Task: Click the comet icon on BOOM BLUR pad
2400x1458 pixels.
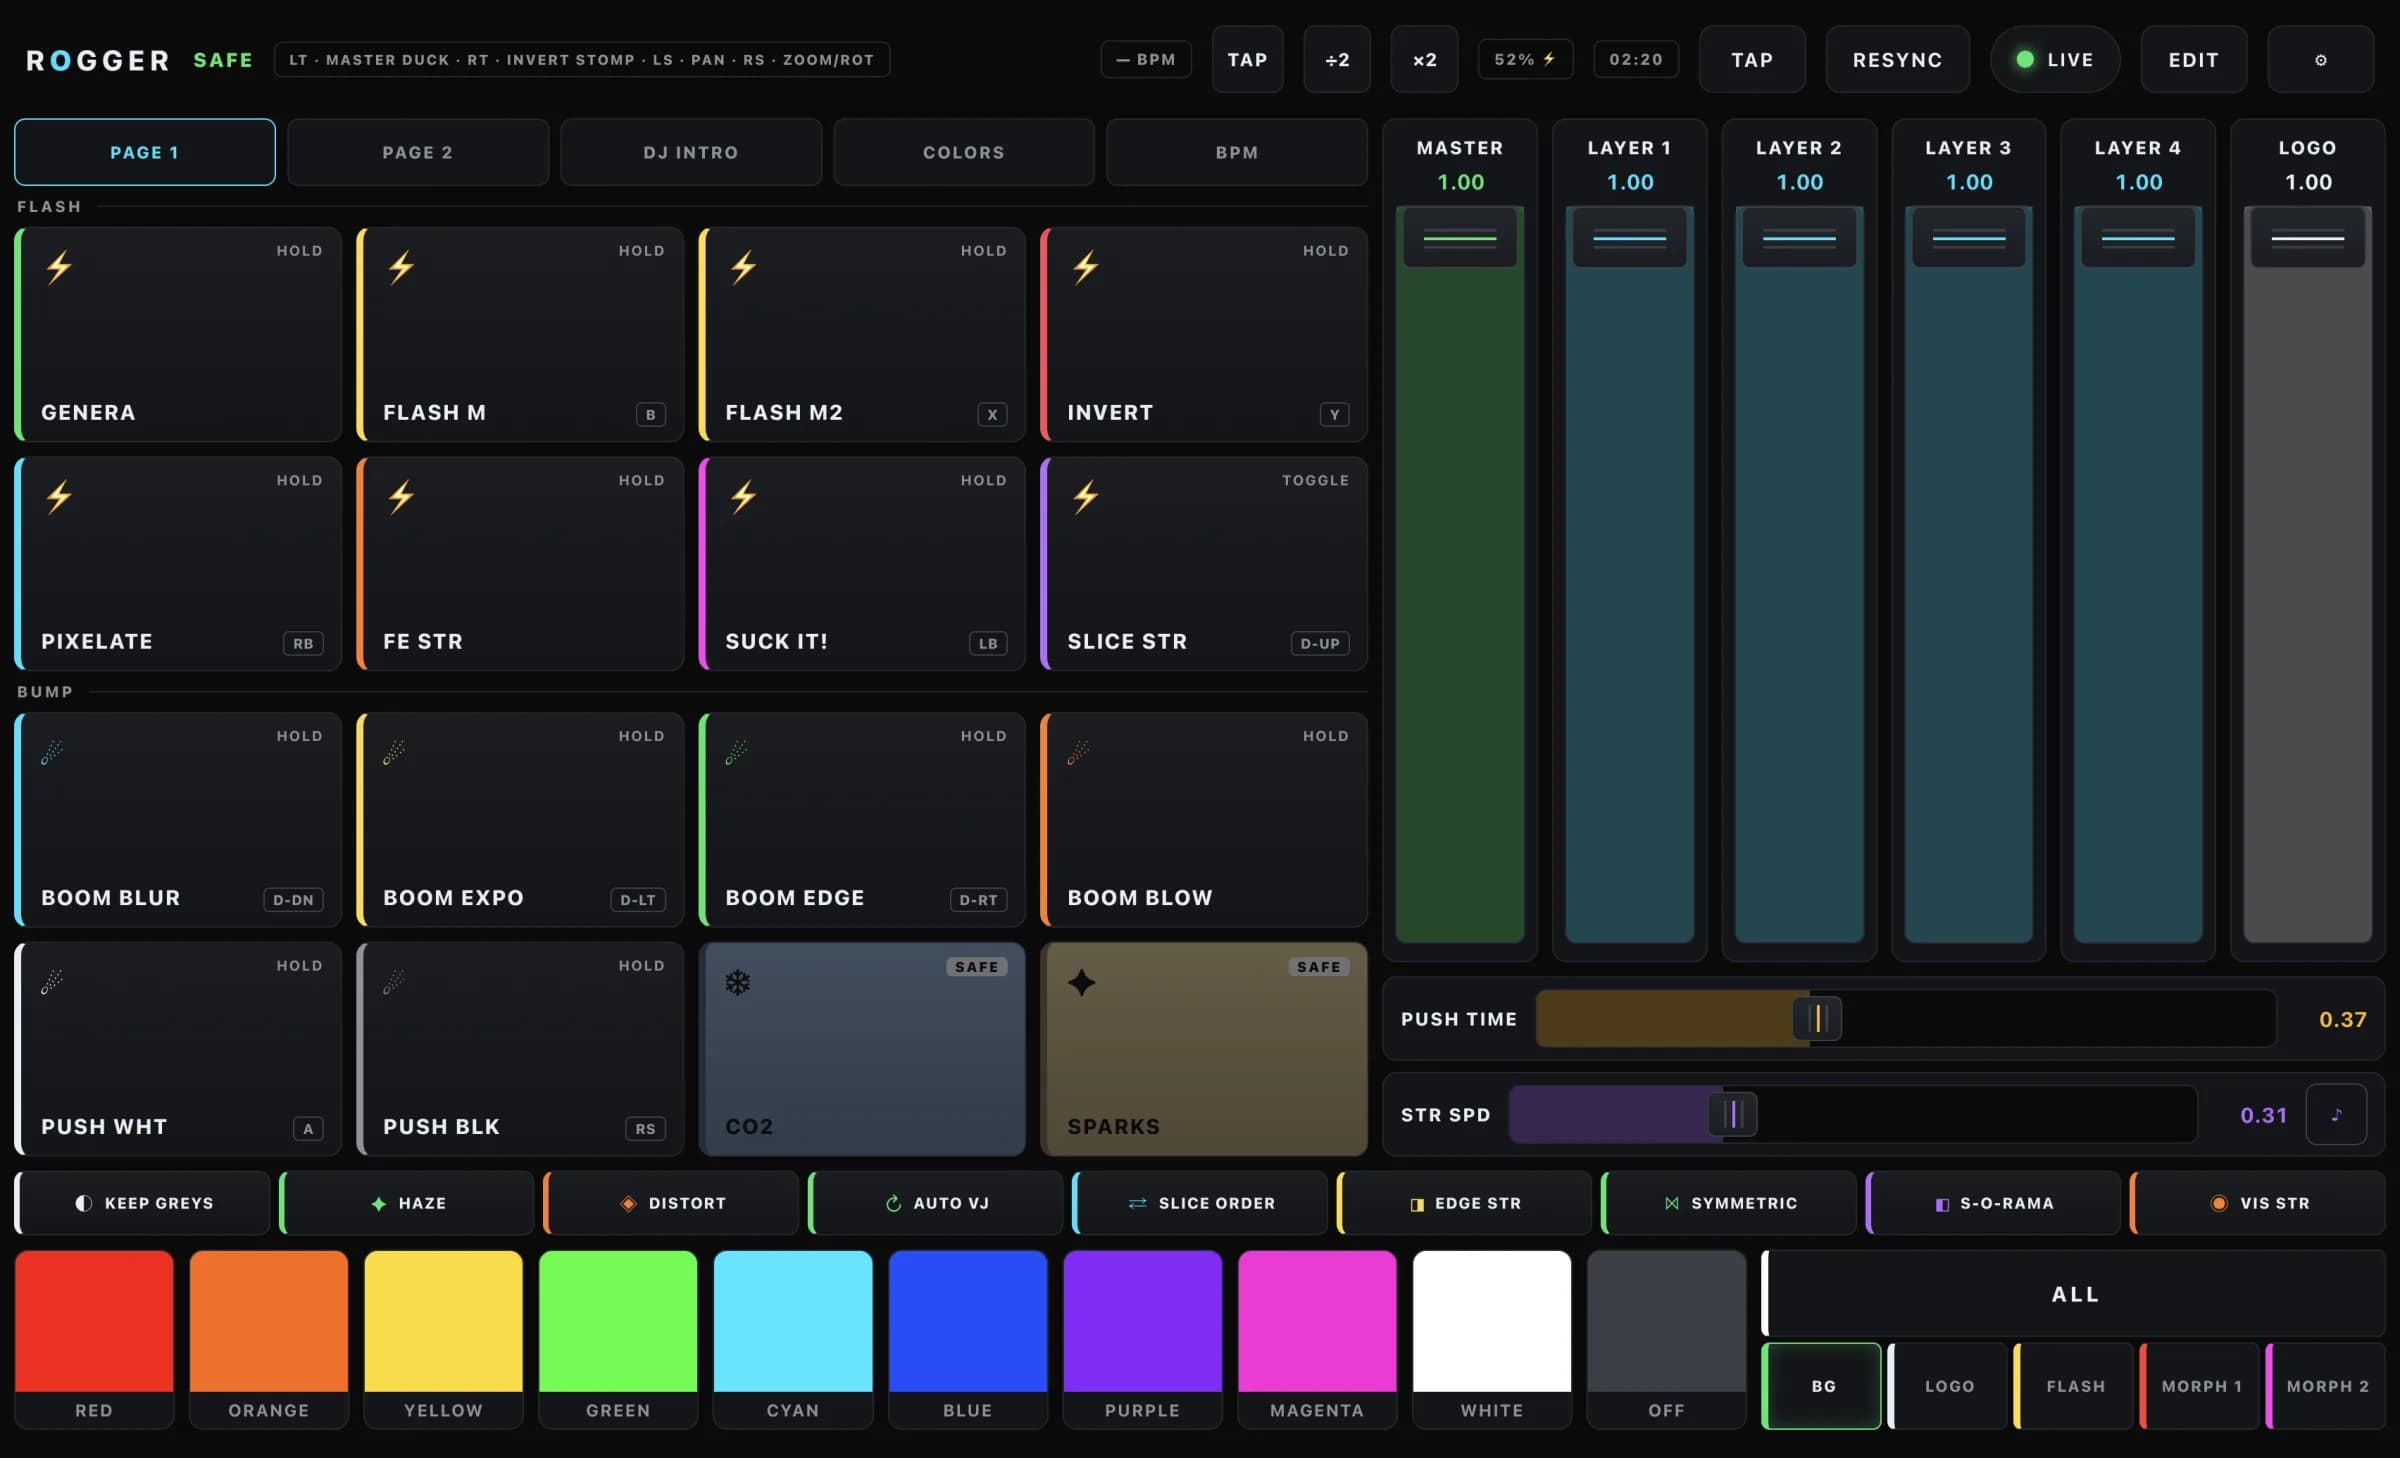Action: [52, 753]
